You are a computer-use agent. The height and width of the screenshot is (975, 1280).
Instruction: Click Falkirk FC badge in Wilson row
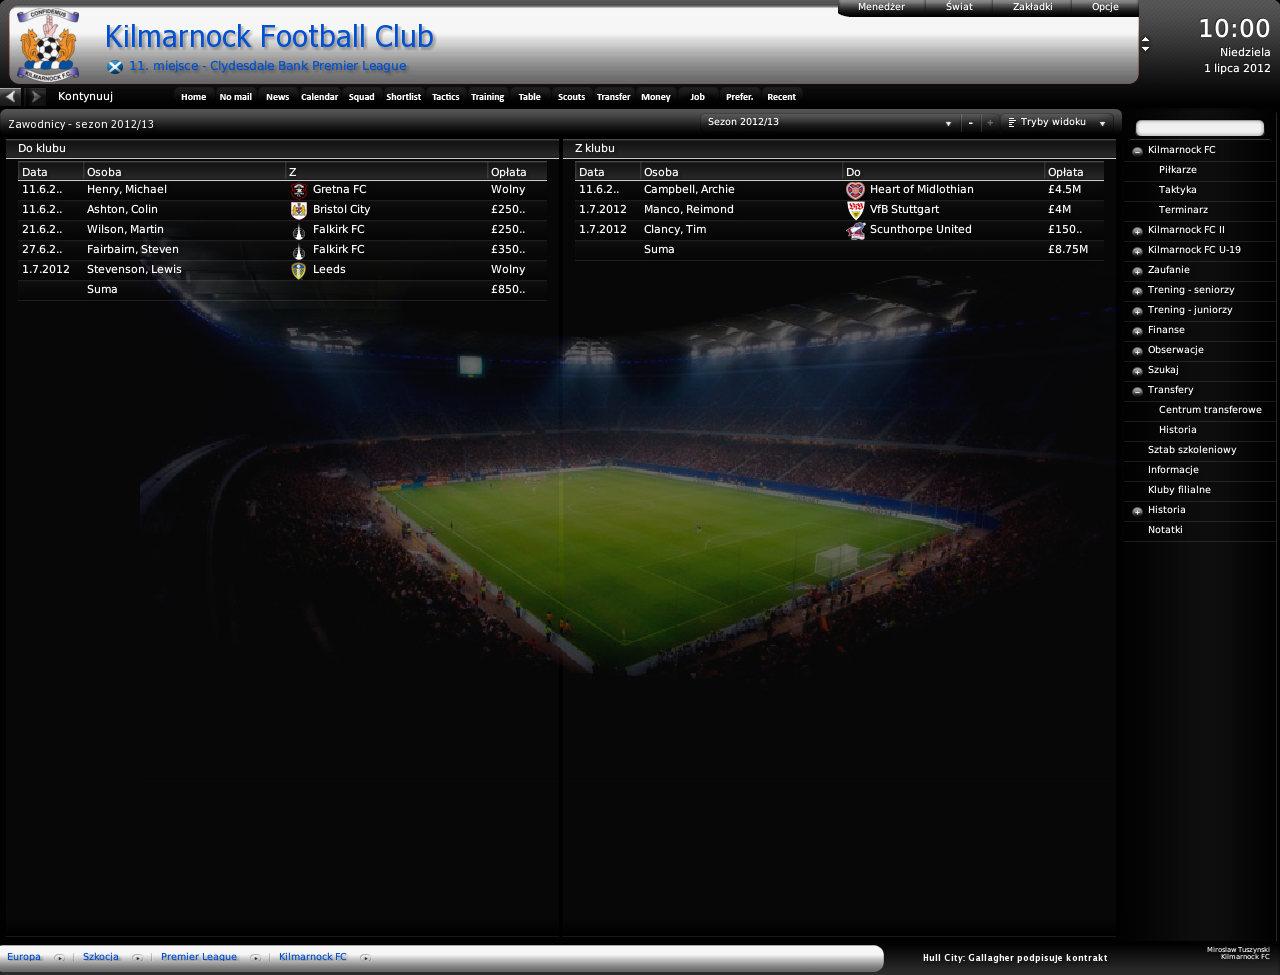(x=298, y=230)
